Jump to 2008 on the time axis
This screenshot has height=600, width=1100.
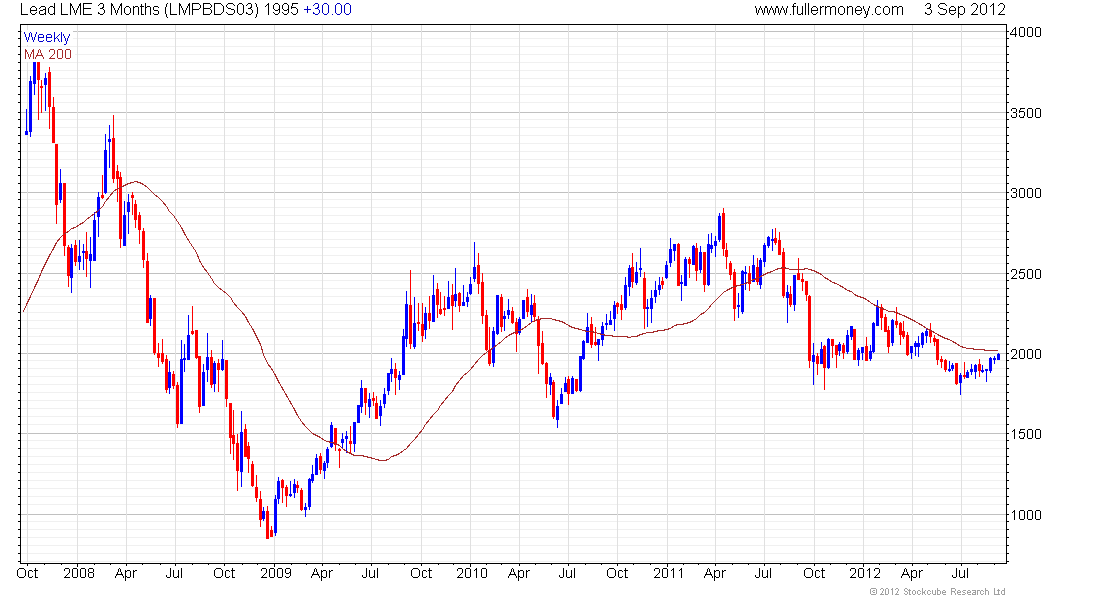tap(78, 573)
